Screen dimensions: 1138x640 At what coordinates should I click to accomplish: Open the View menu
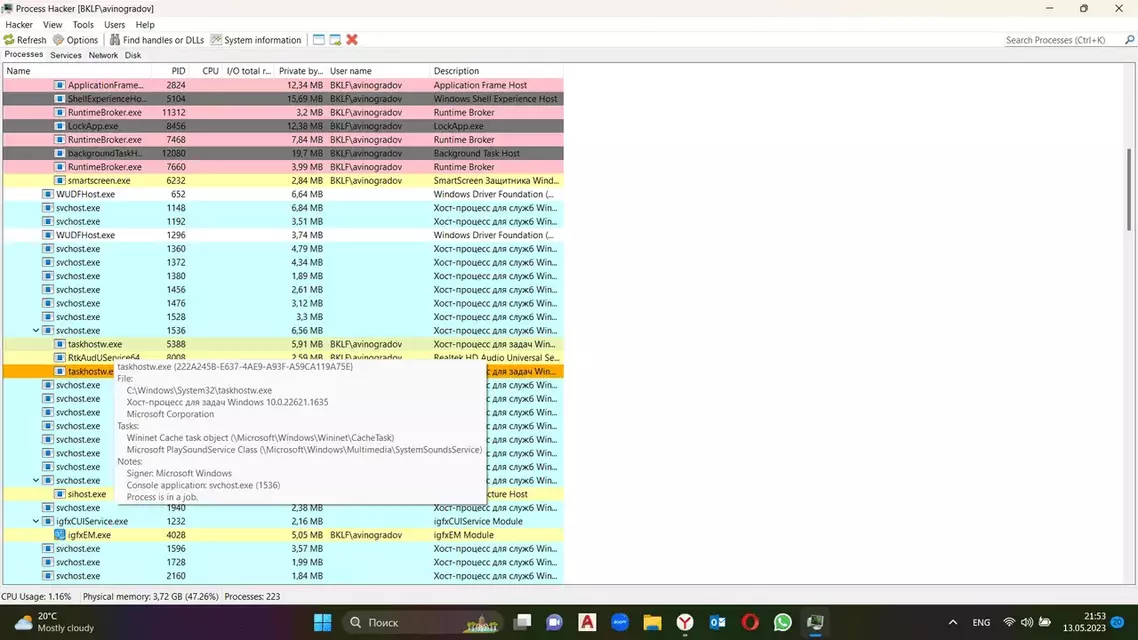point(52,25)
